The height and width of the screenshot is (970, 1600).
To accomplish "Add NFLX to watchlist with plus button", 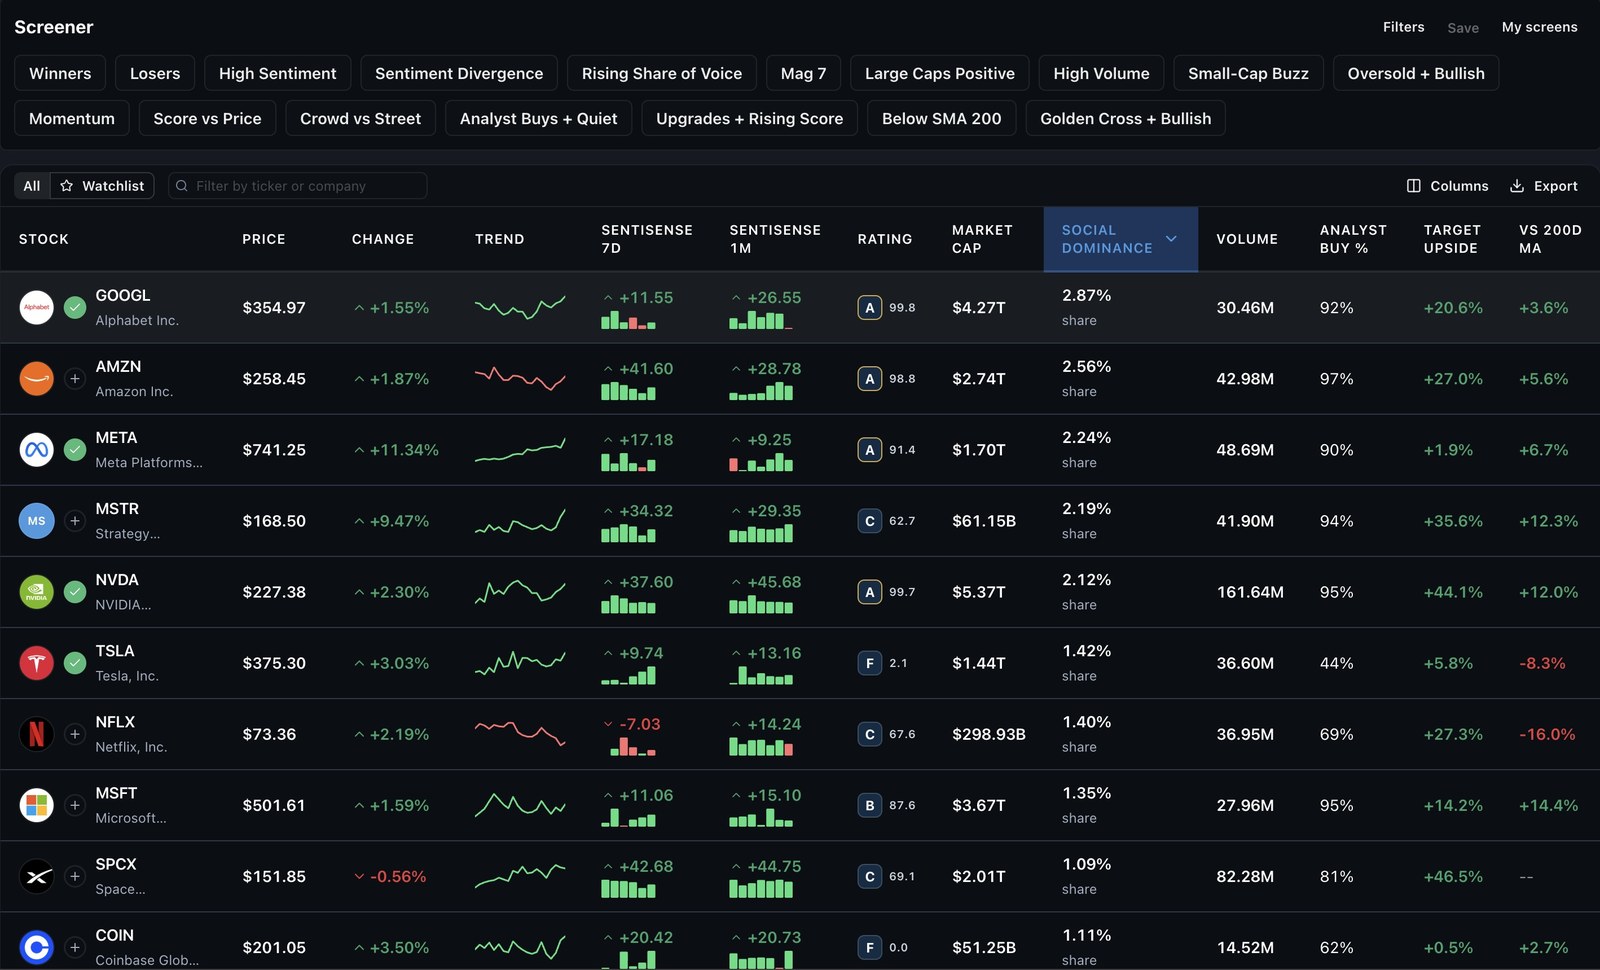I will click(75, 733).
